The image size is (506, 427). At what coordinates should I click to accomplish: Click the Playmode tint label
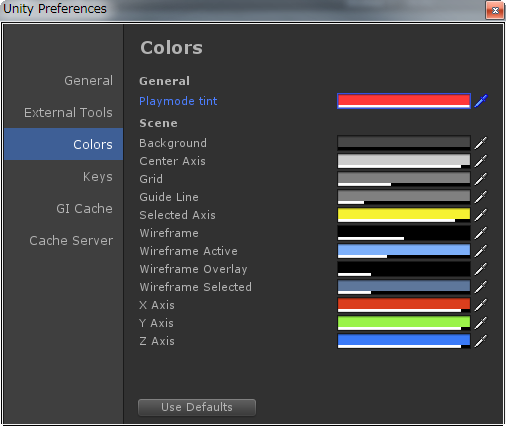pos(178,101)
